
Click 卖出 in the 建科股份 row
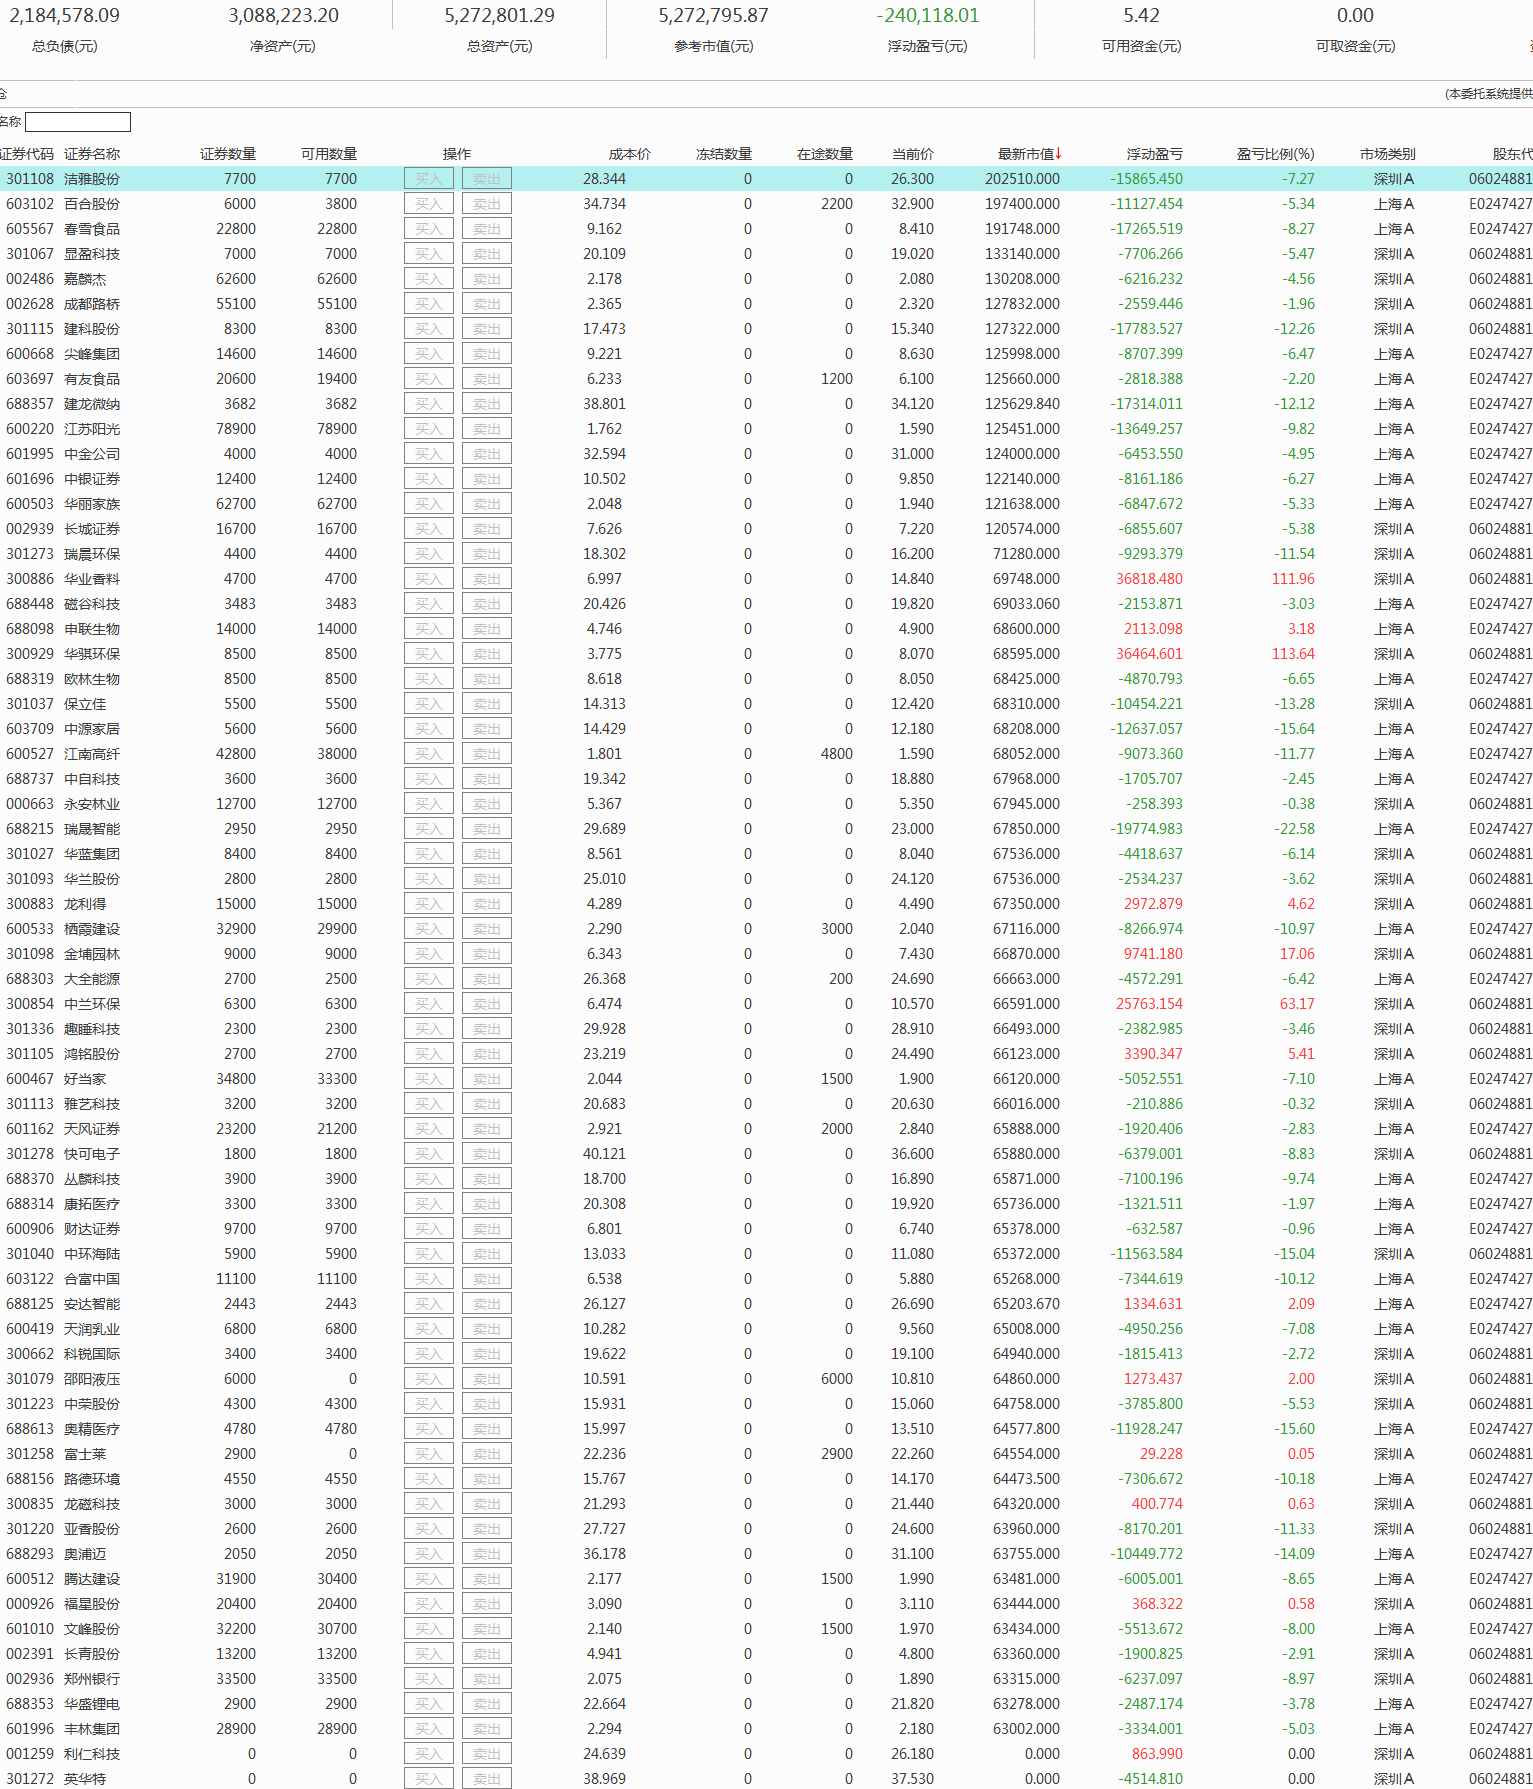[487, 329]
